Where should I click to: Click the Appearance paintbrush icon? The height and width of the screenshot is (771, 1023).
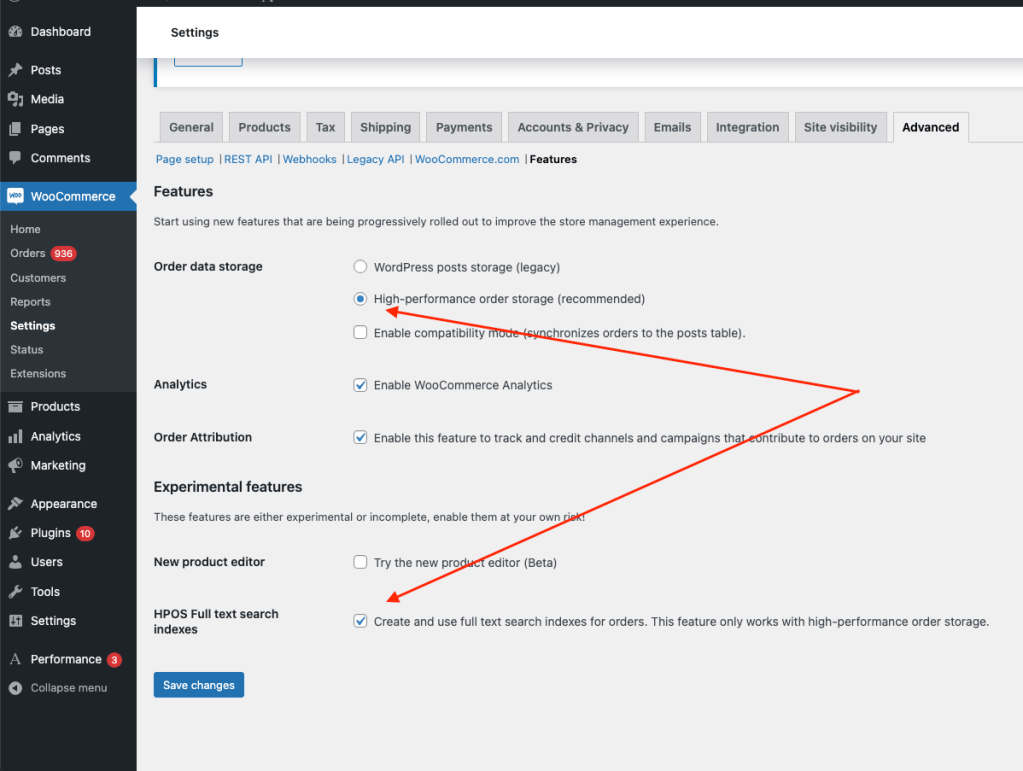pyautogui.click(x=15, y=504)
